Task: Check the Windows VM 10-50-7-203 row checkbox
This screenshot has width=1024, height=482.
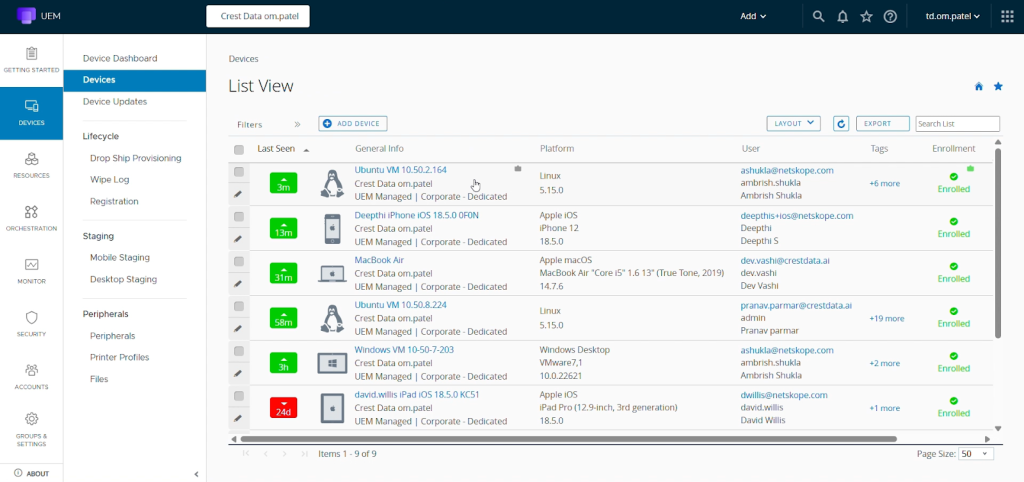Action: [239, 351]
